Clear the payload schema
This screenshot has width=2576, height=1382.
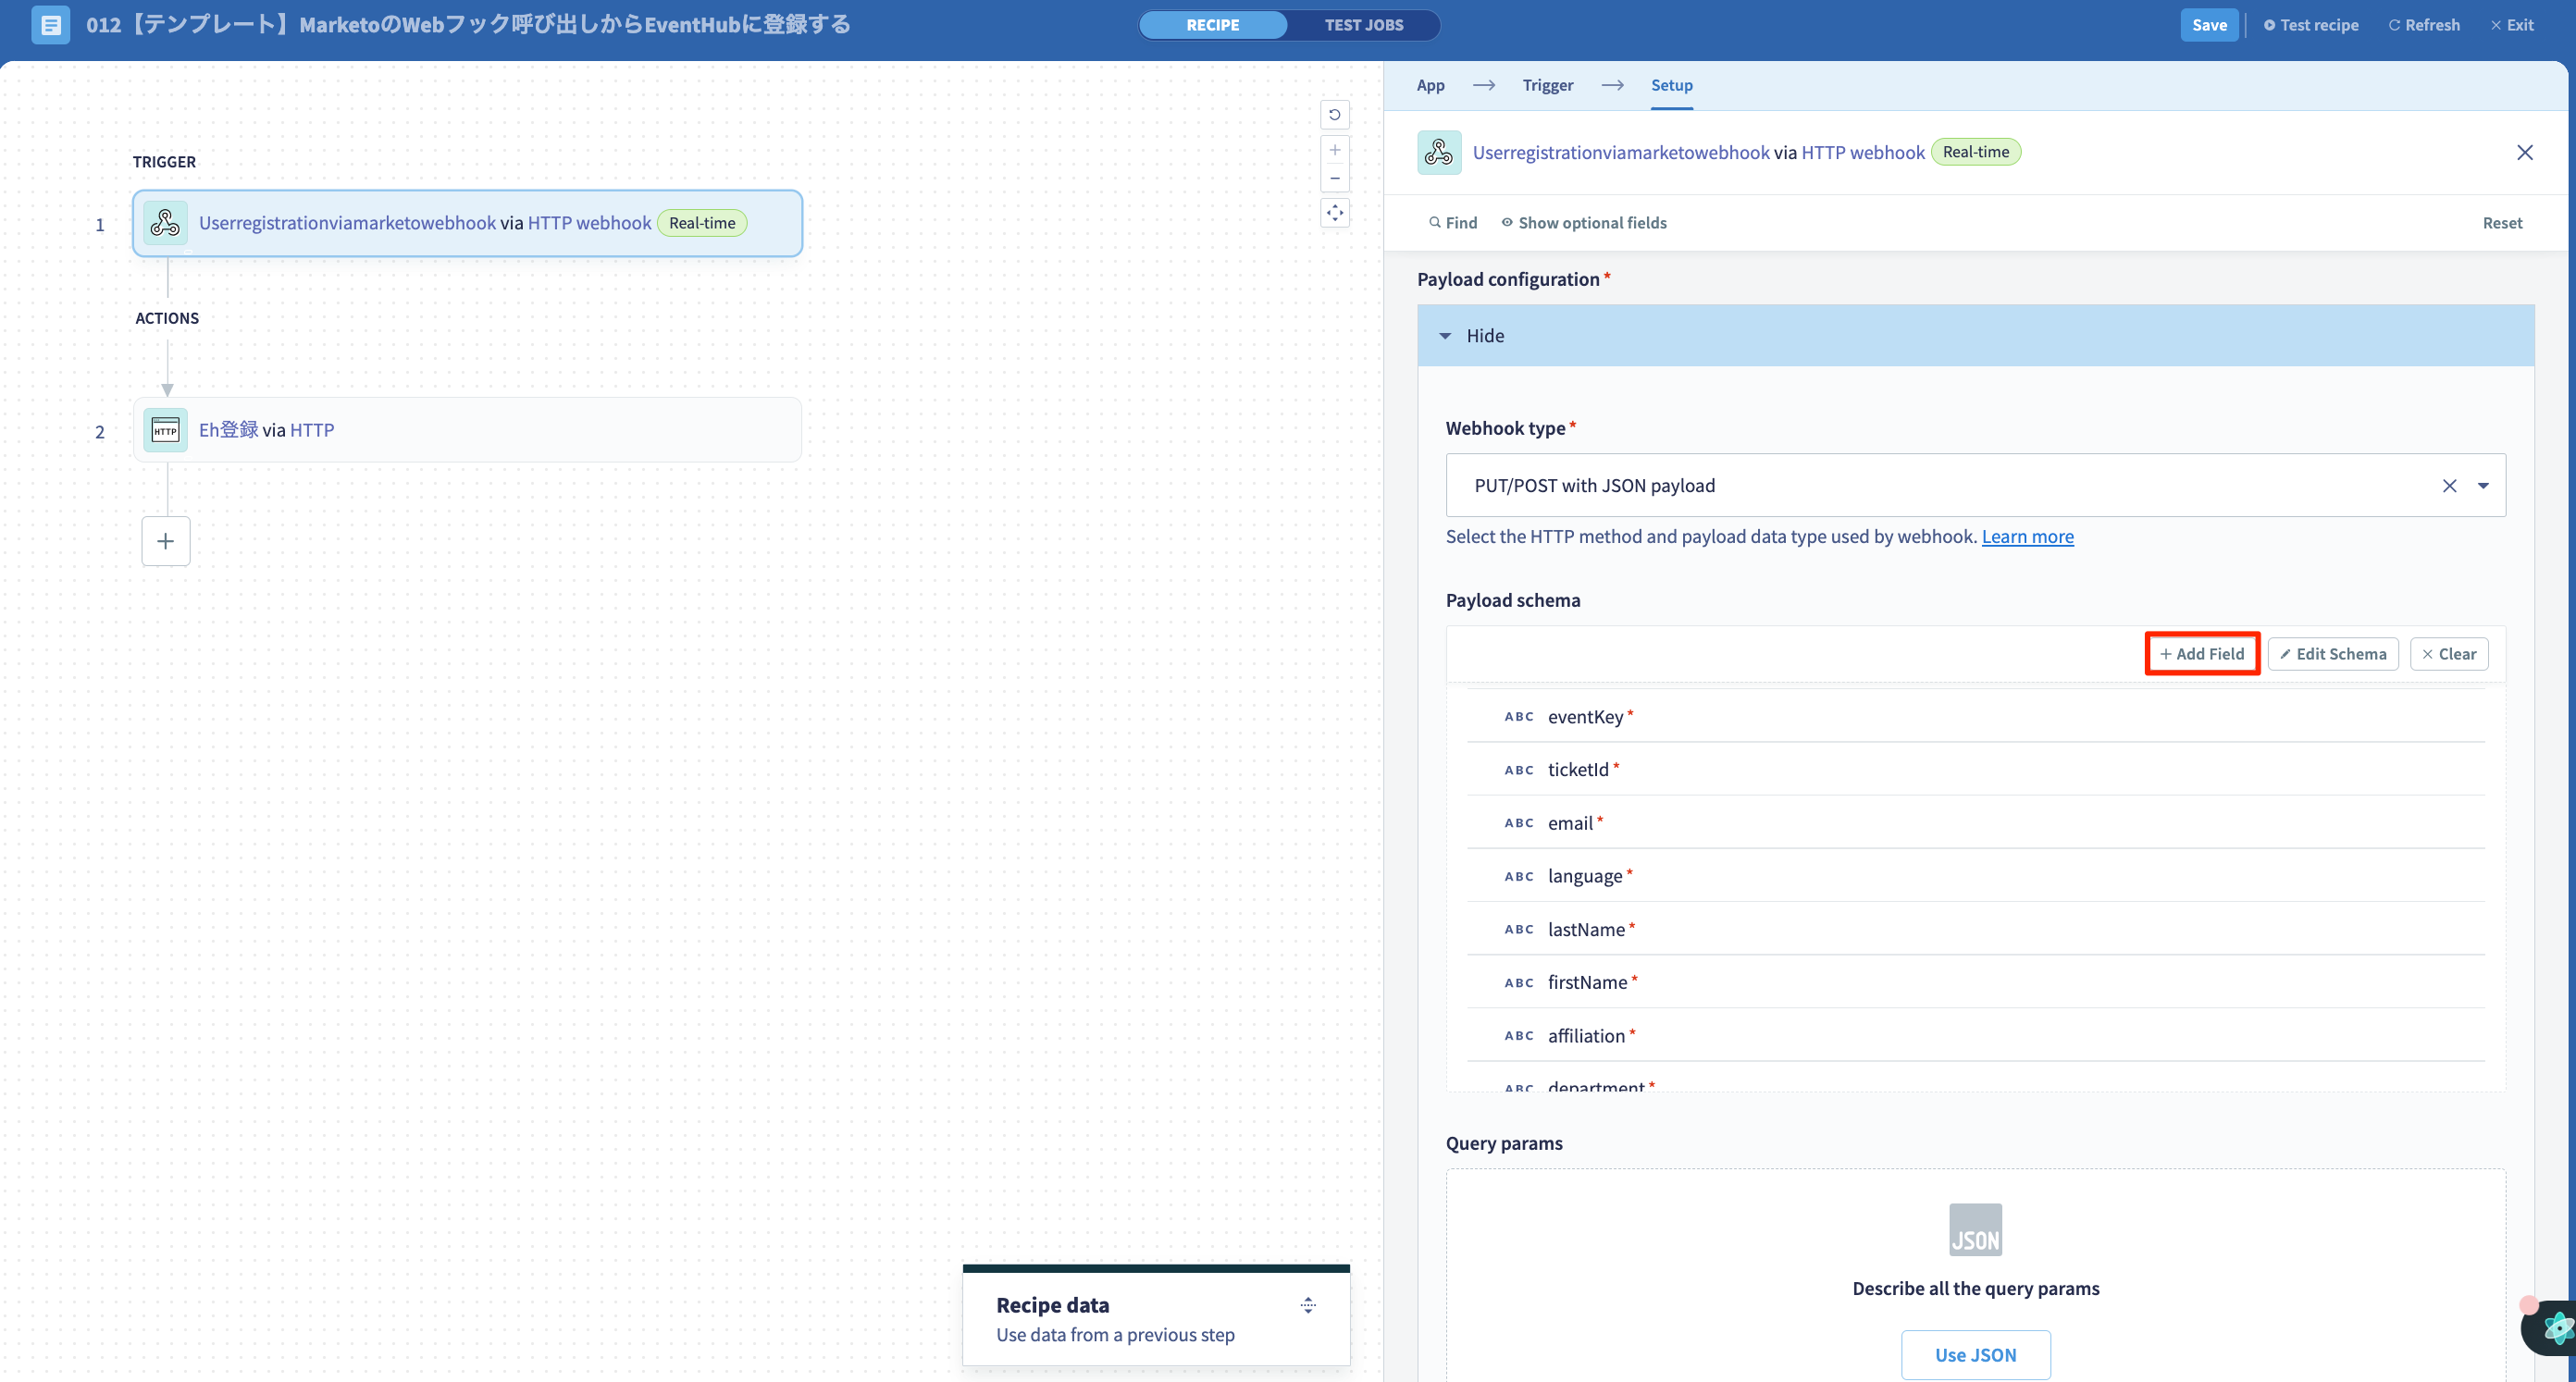2449,654
